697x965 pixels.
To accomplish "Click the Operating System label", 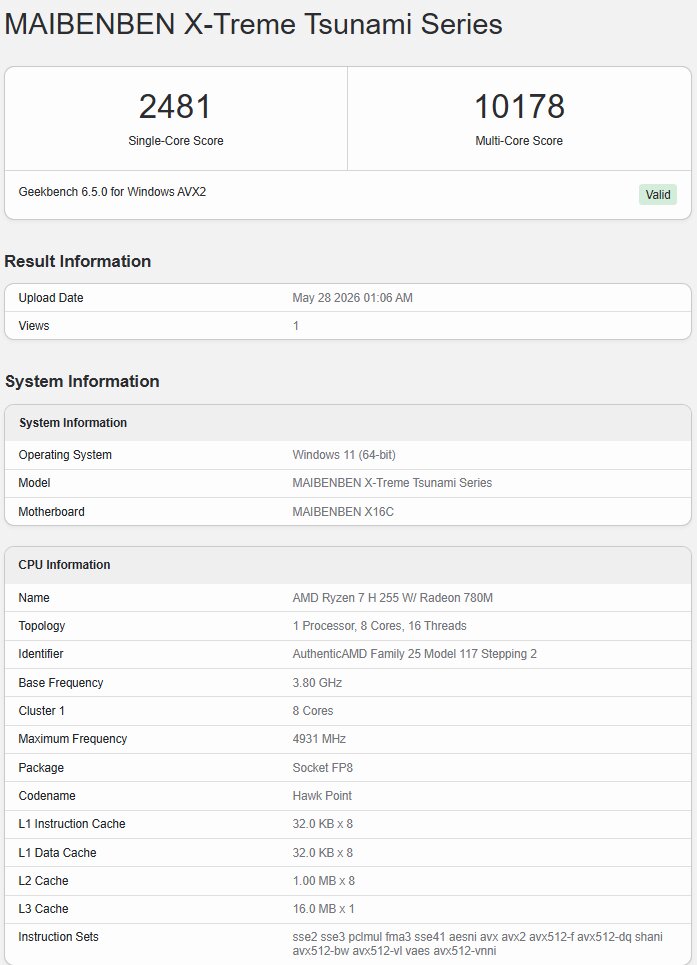I will [65, 455].
